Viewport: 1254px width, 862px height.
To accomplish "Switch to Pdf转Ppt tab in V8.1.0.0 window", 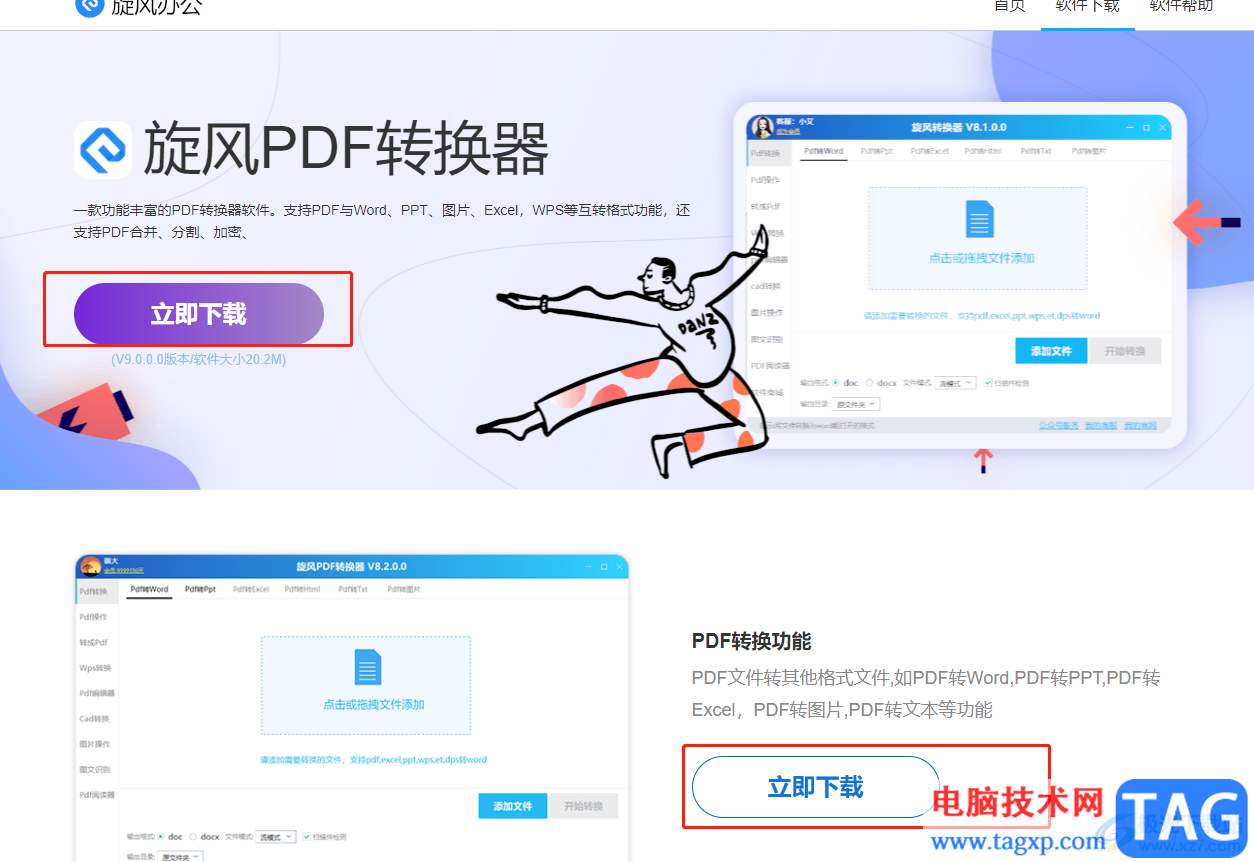I will coord(877,151).
